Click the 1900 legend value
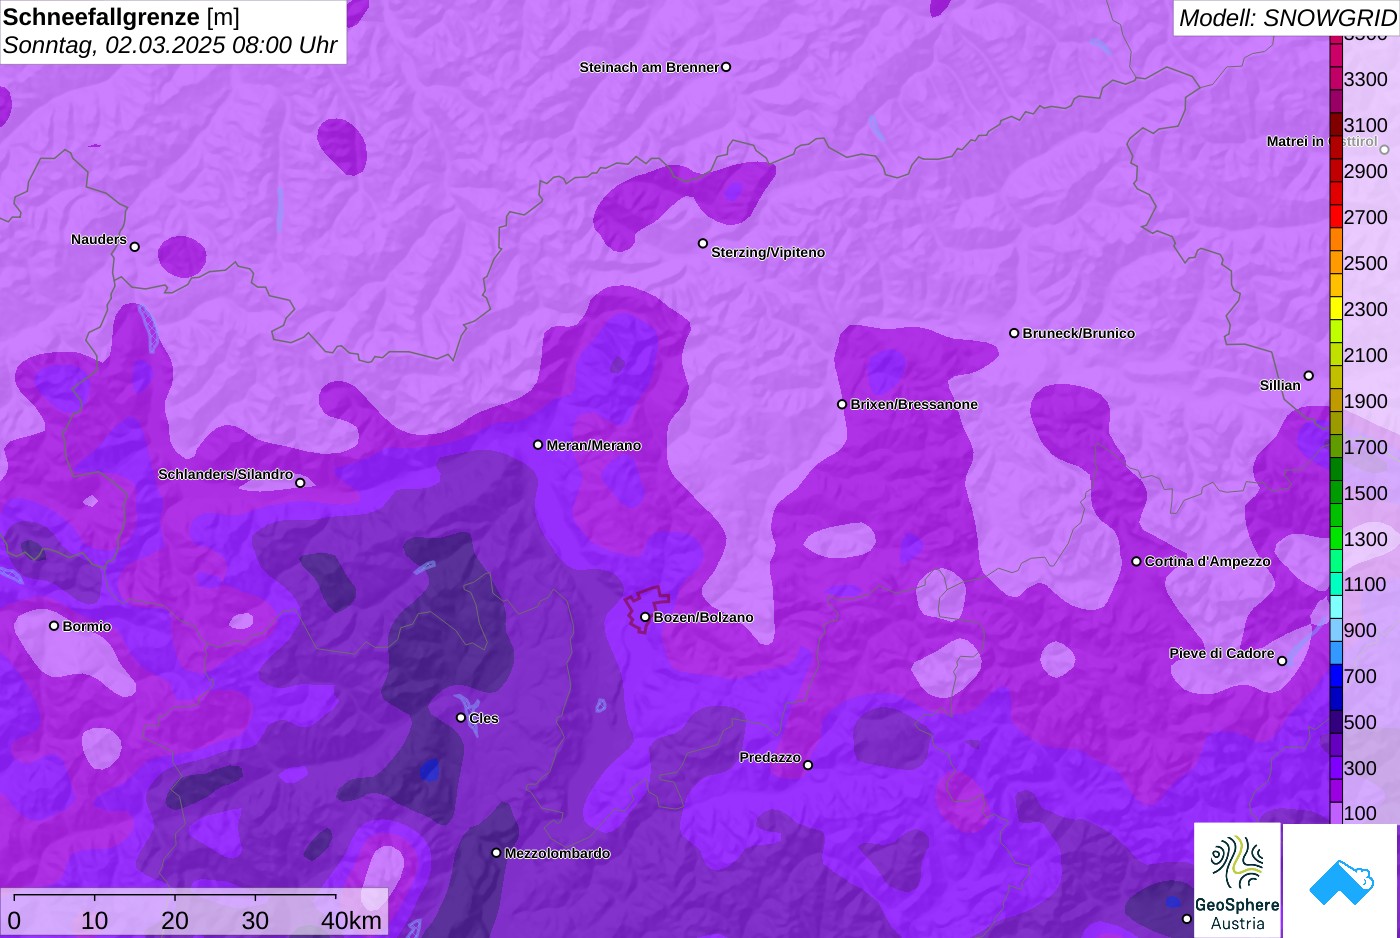This screenshot has width=1400, height=938. (1366, 401)
